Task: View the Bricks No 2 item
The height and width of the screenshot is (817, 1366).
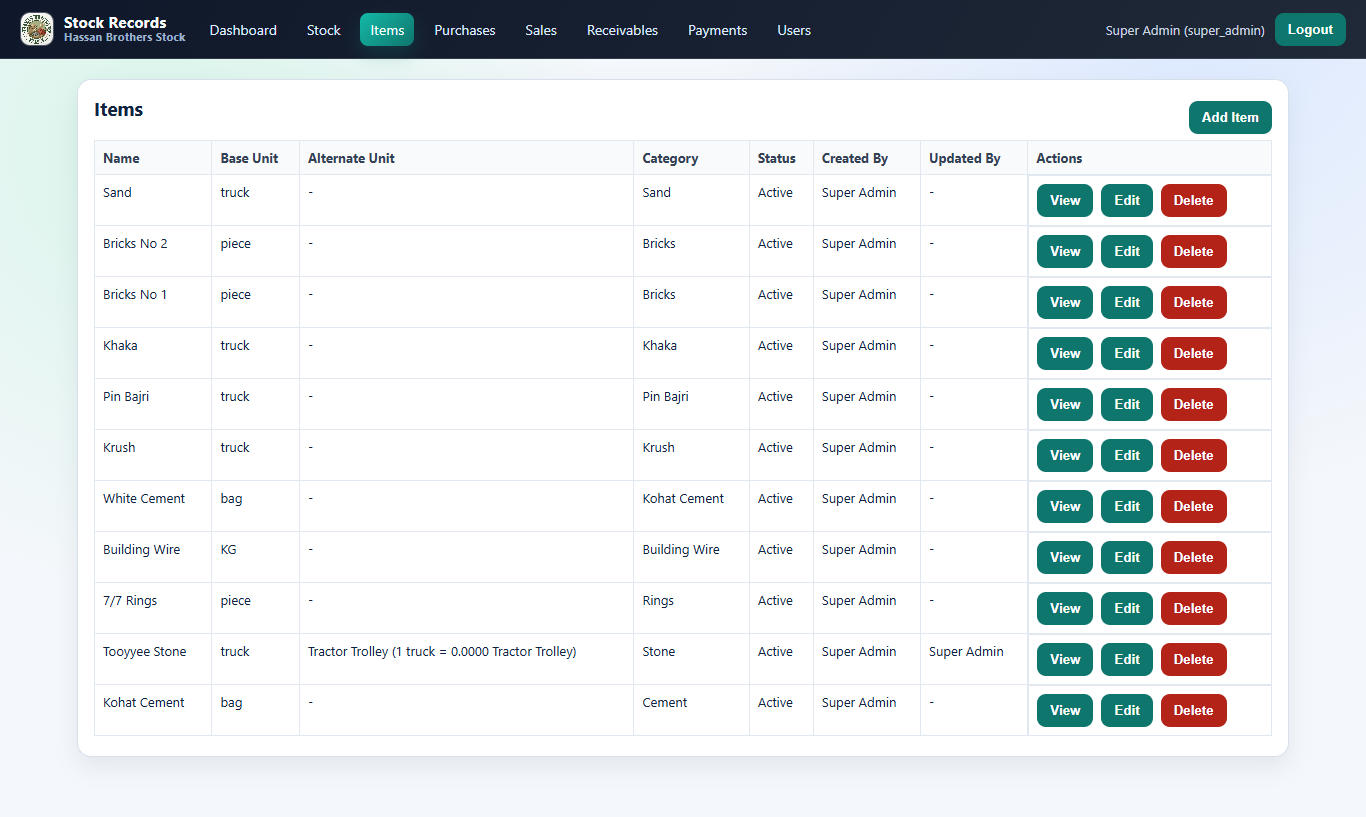Action: click(1065, 251)
